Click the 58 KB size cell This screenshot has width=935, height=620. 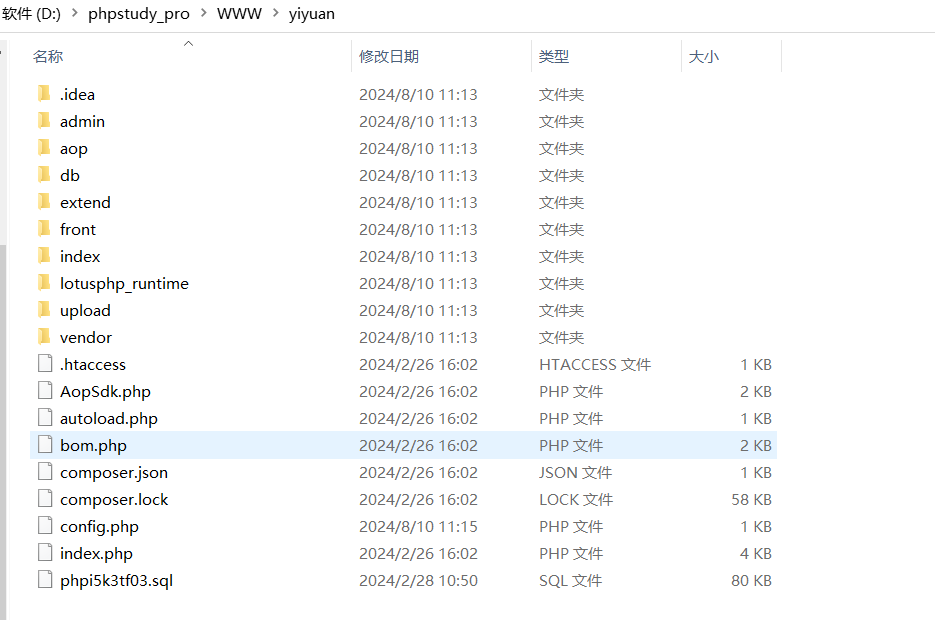click(751, 500)
